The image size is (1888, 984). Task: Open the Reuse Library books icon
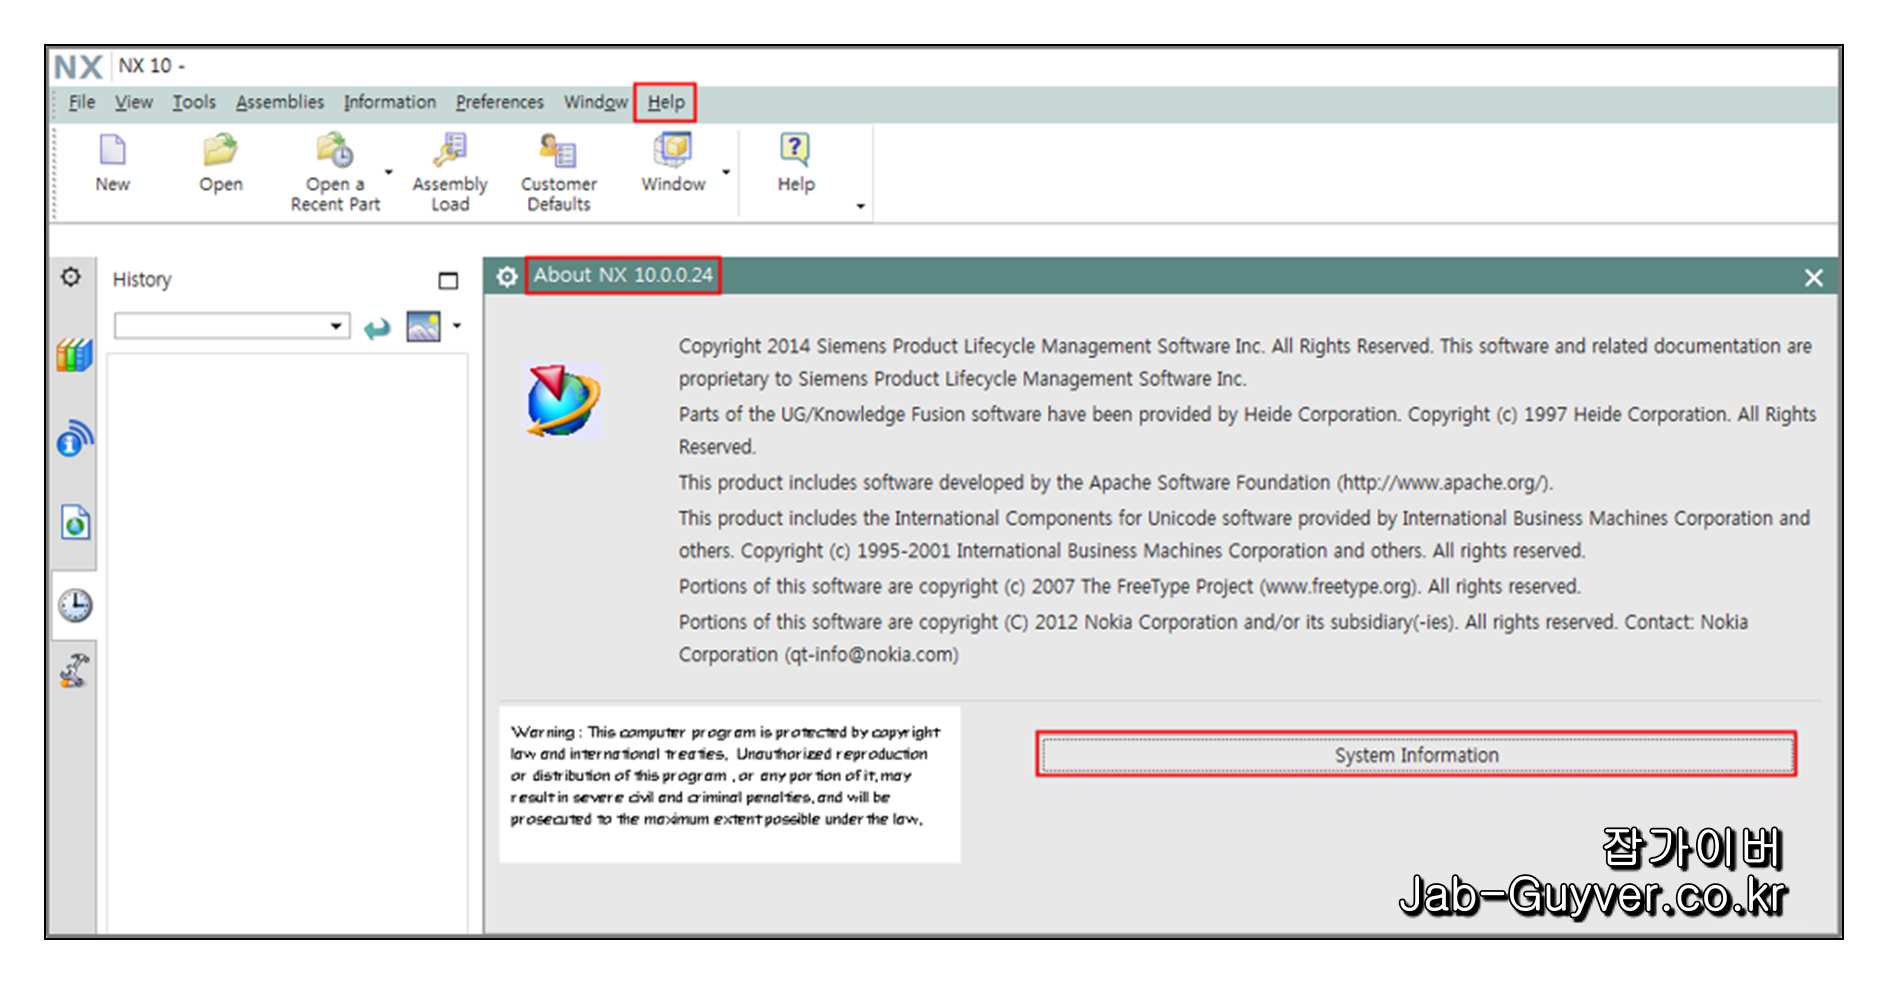pyautogui.click(x=74, y=355)
